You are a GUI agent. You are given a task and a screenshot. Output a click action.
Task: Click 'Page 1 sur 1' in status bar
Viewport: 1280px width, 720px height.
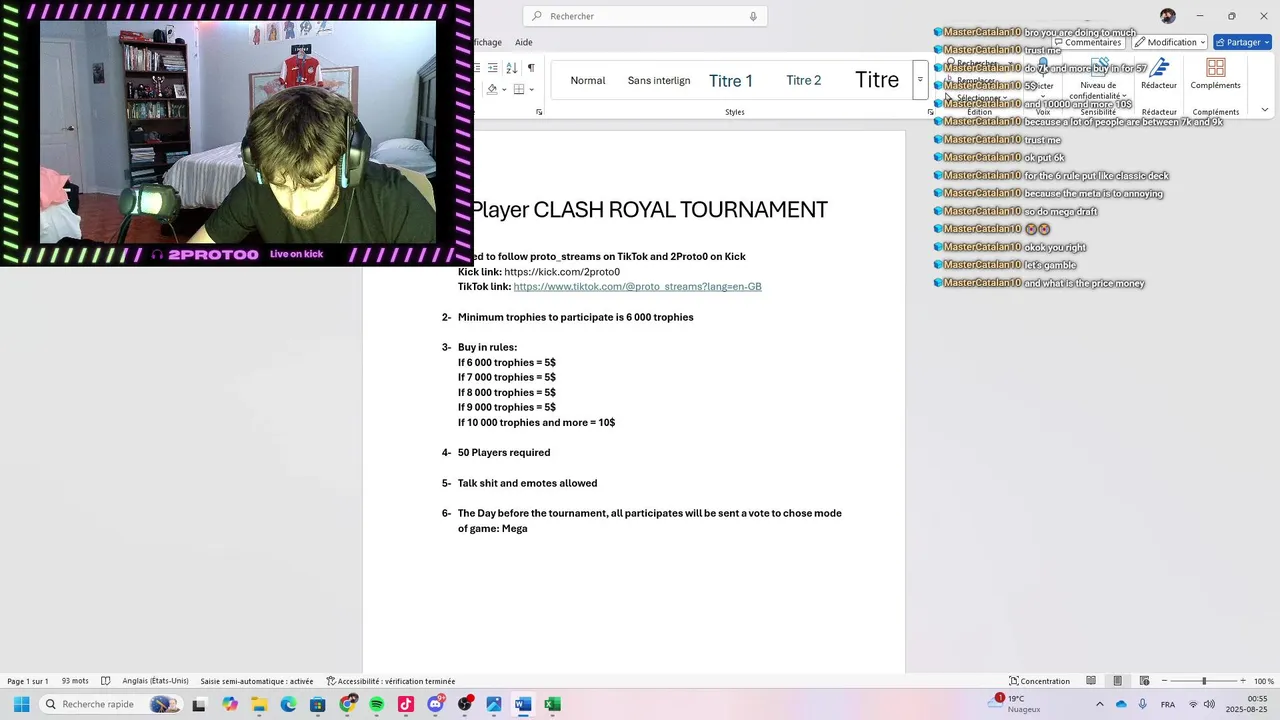pos(28,681)
